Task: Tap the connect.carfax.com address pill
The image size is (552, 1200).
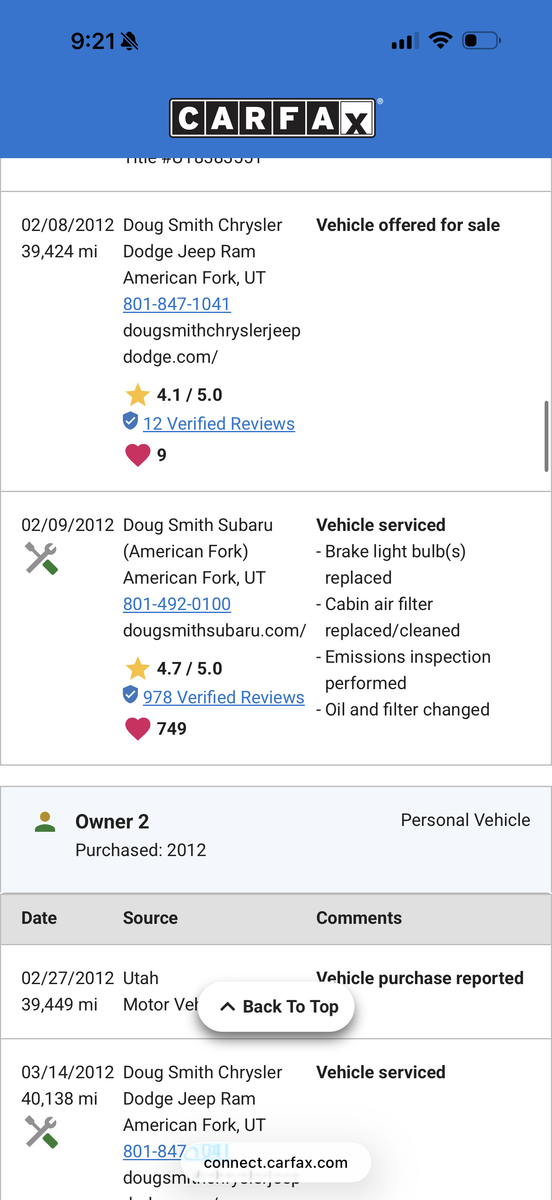Action: (x=276, y=1162)
